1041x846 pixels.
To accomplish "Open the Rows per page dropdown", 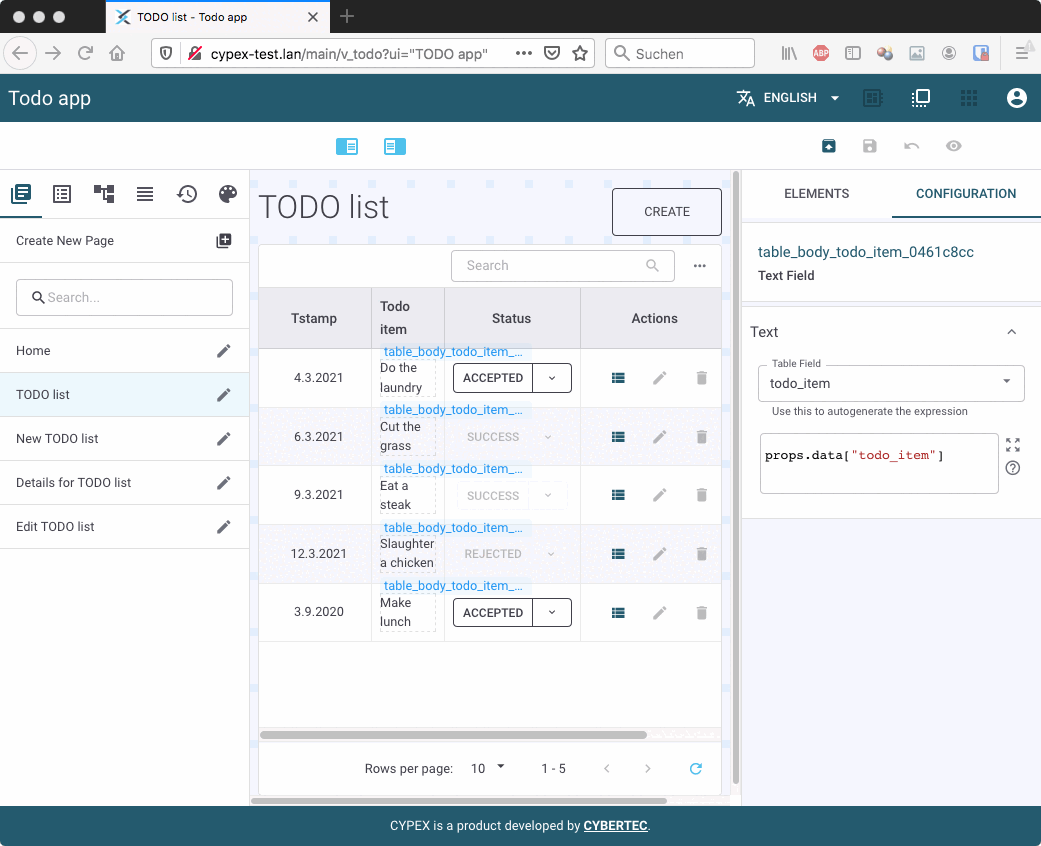I will click(x=488, y=768).
